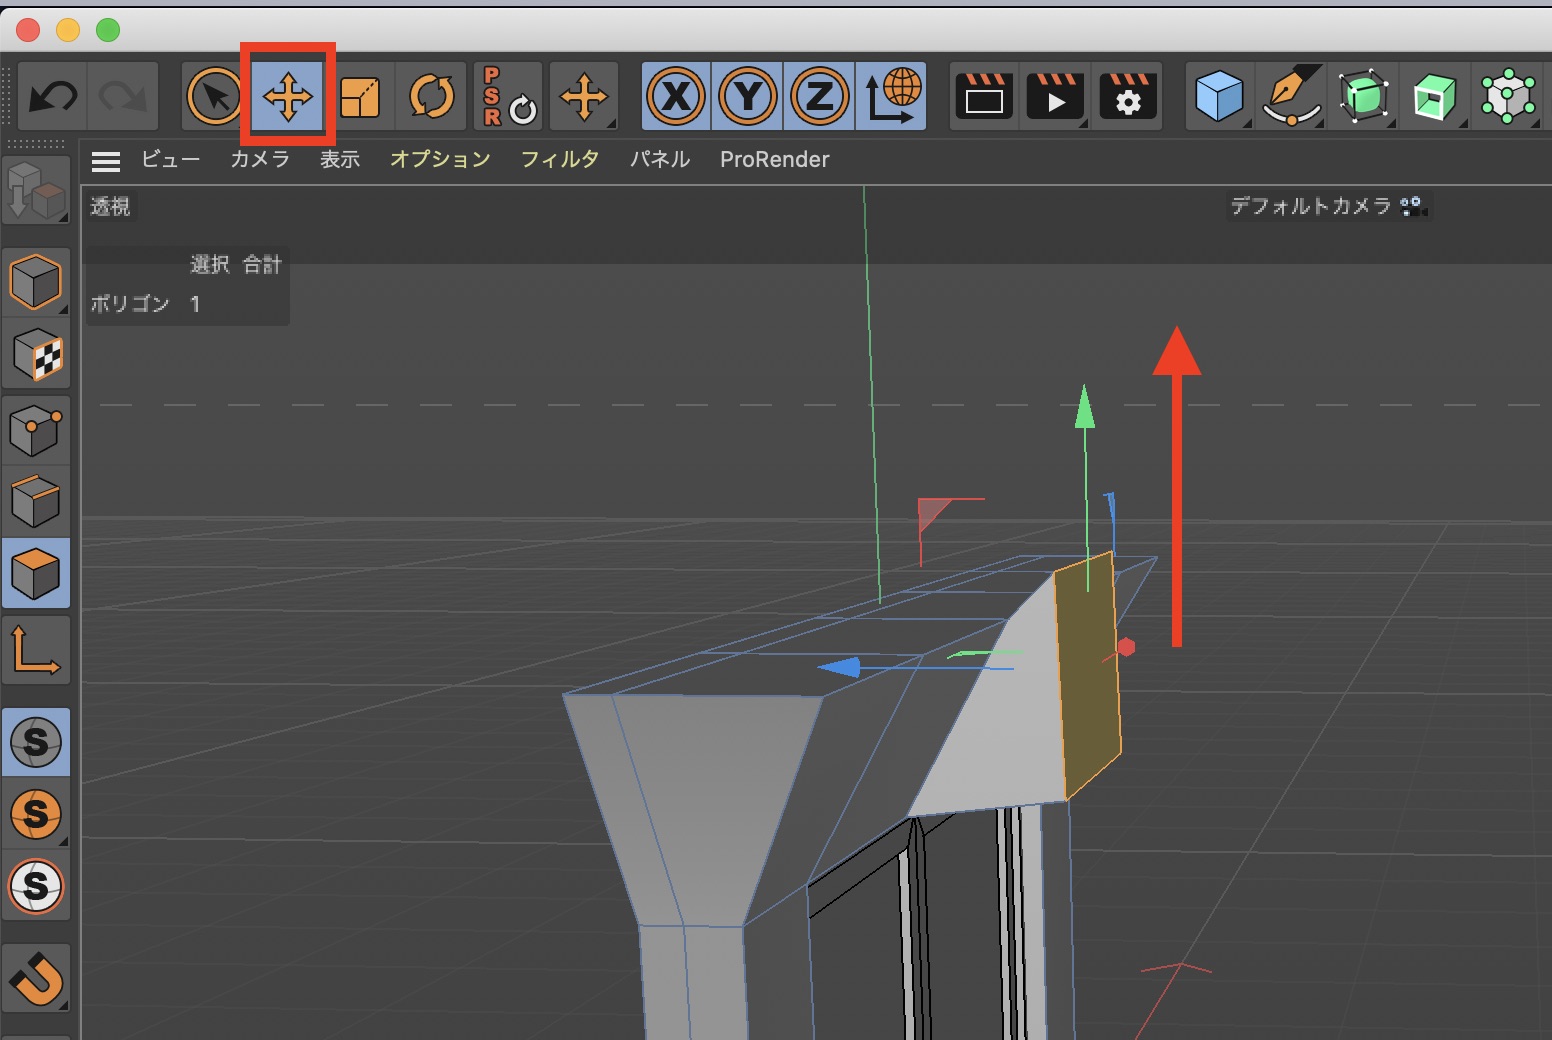Select the Live Selection tool
1552x1040 pixels.
(215, 97)
